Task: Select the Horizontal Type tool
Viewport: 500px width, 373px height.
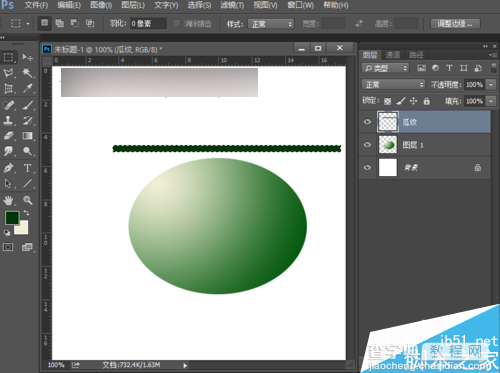Action: (x=27, y=168)
